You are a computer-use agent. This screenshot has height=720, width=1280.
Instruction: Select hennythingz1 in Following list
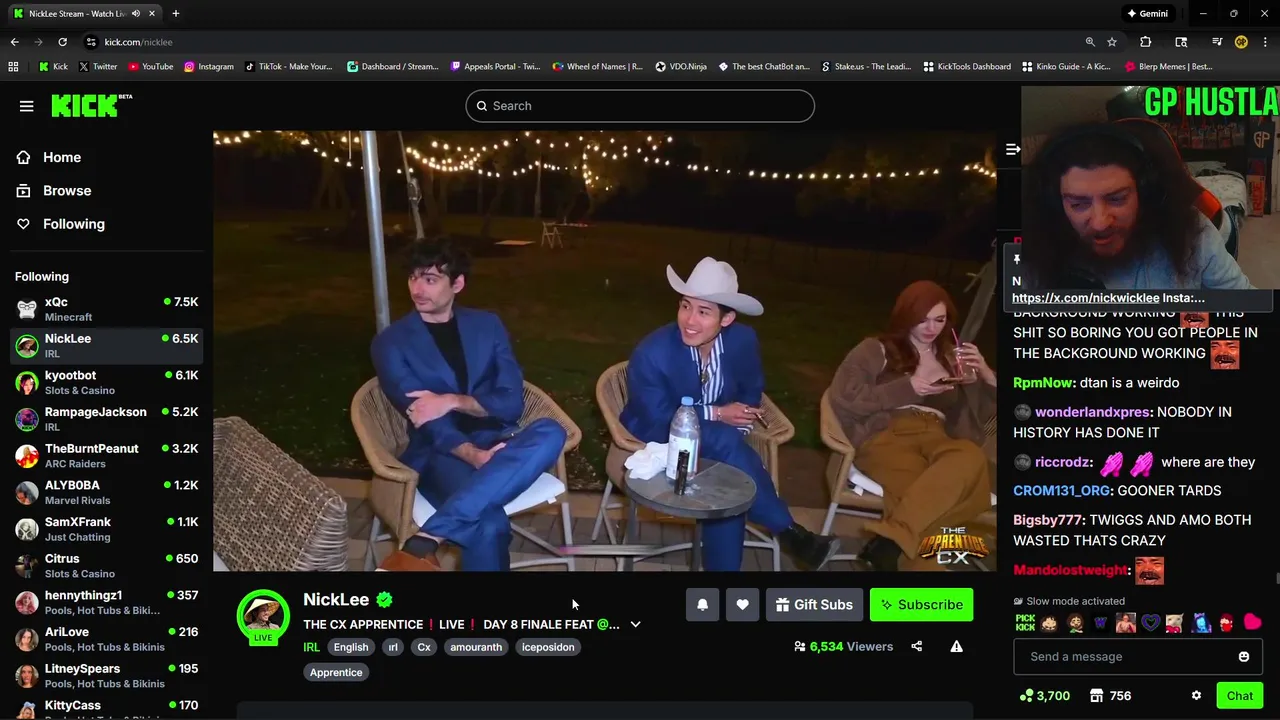(x=106, y=602)
